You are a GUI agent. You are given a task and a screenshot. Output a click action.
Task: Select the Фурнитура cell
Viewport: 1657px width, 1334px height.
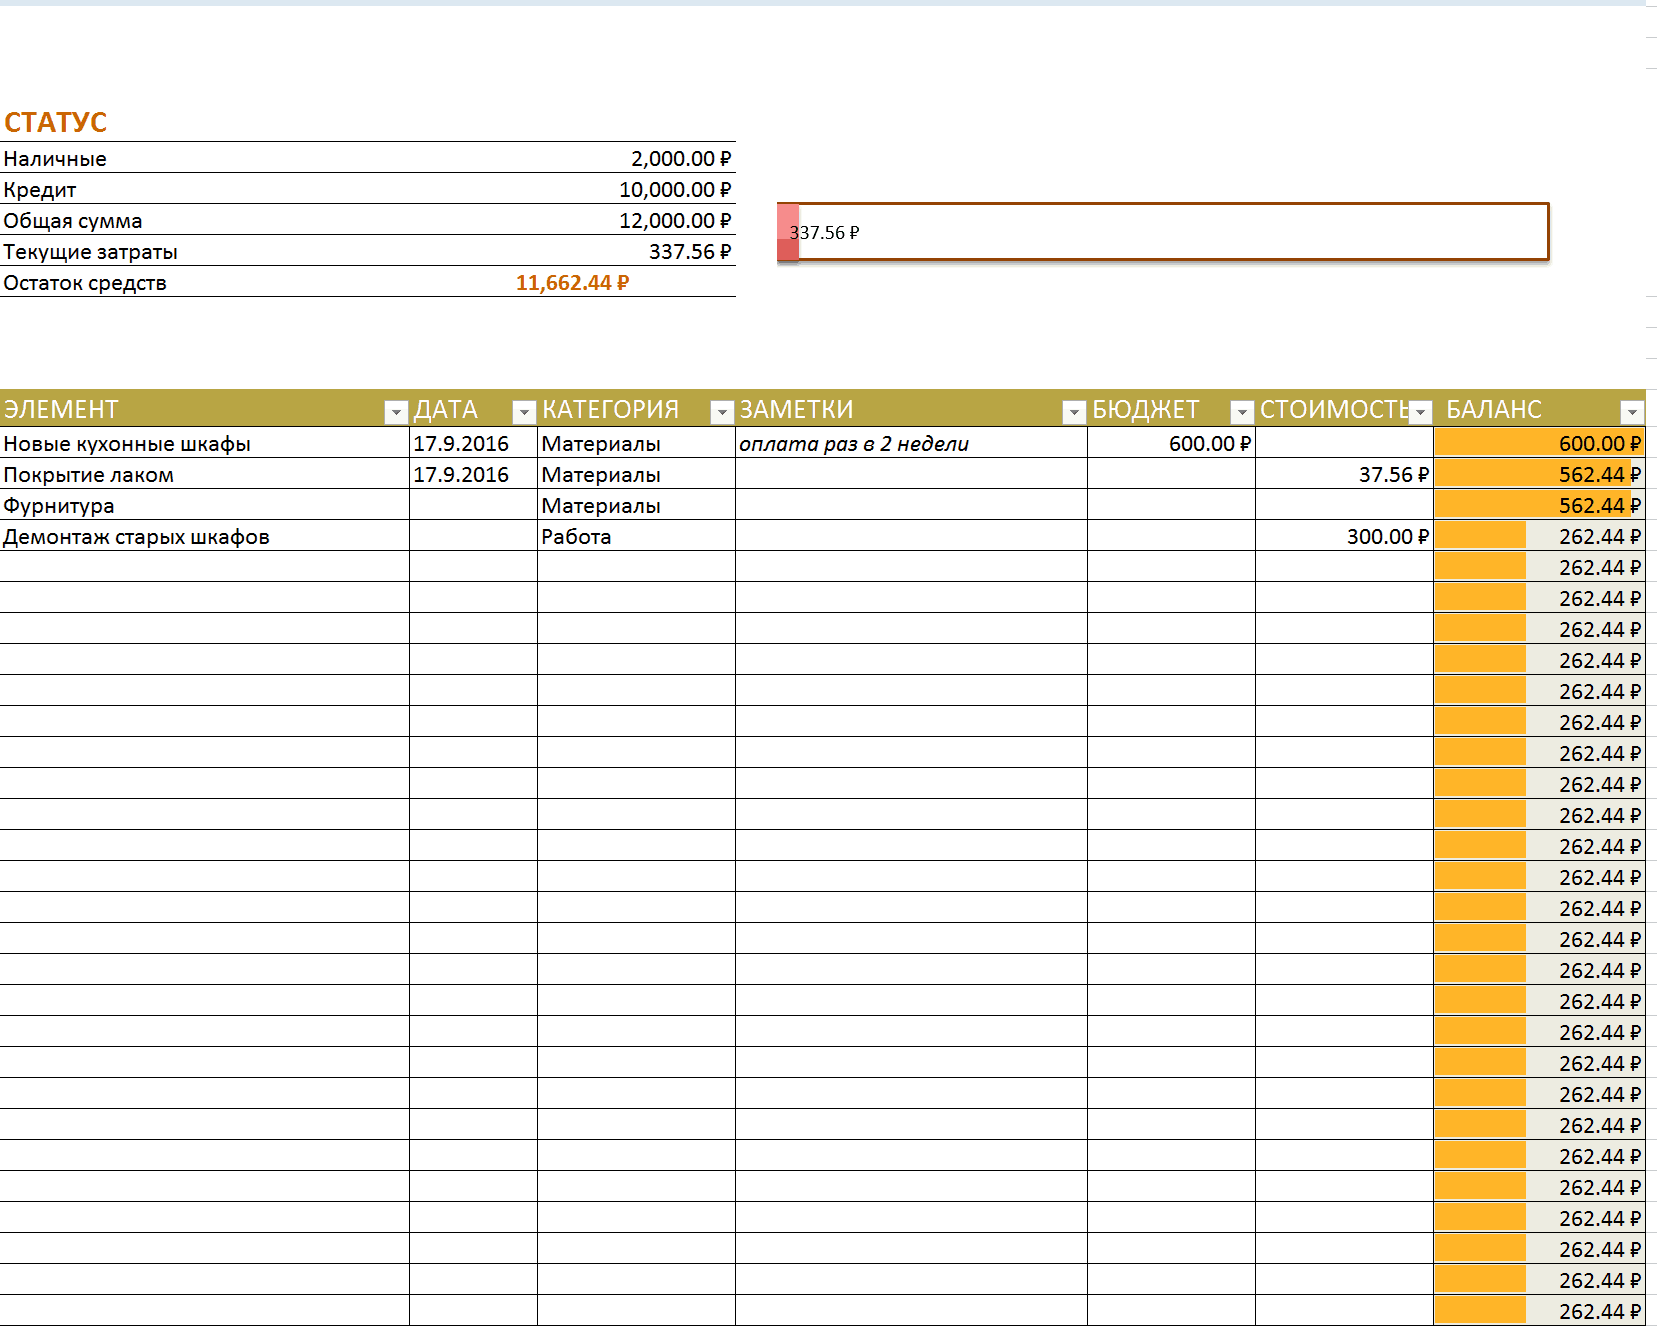click(204, 505)
